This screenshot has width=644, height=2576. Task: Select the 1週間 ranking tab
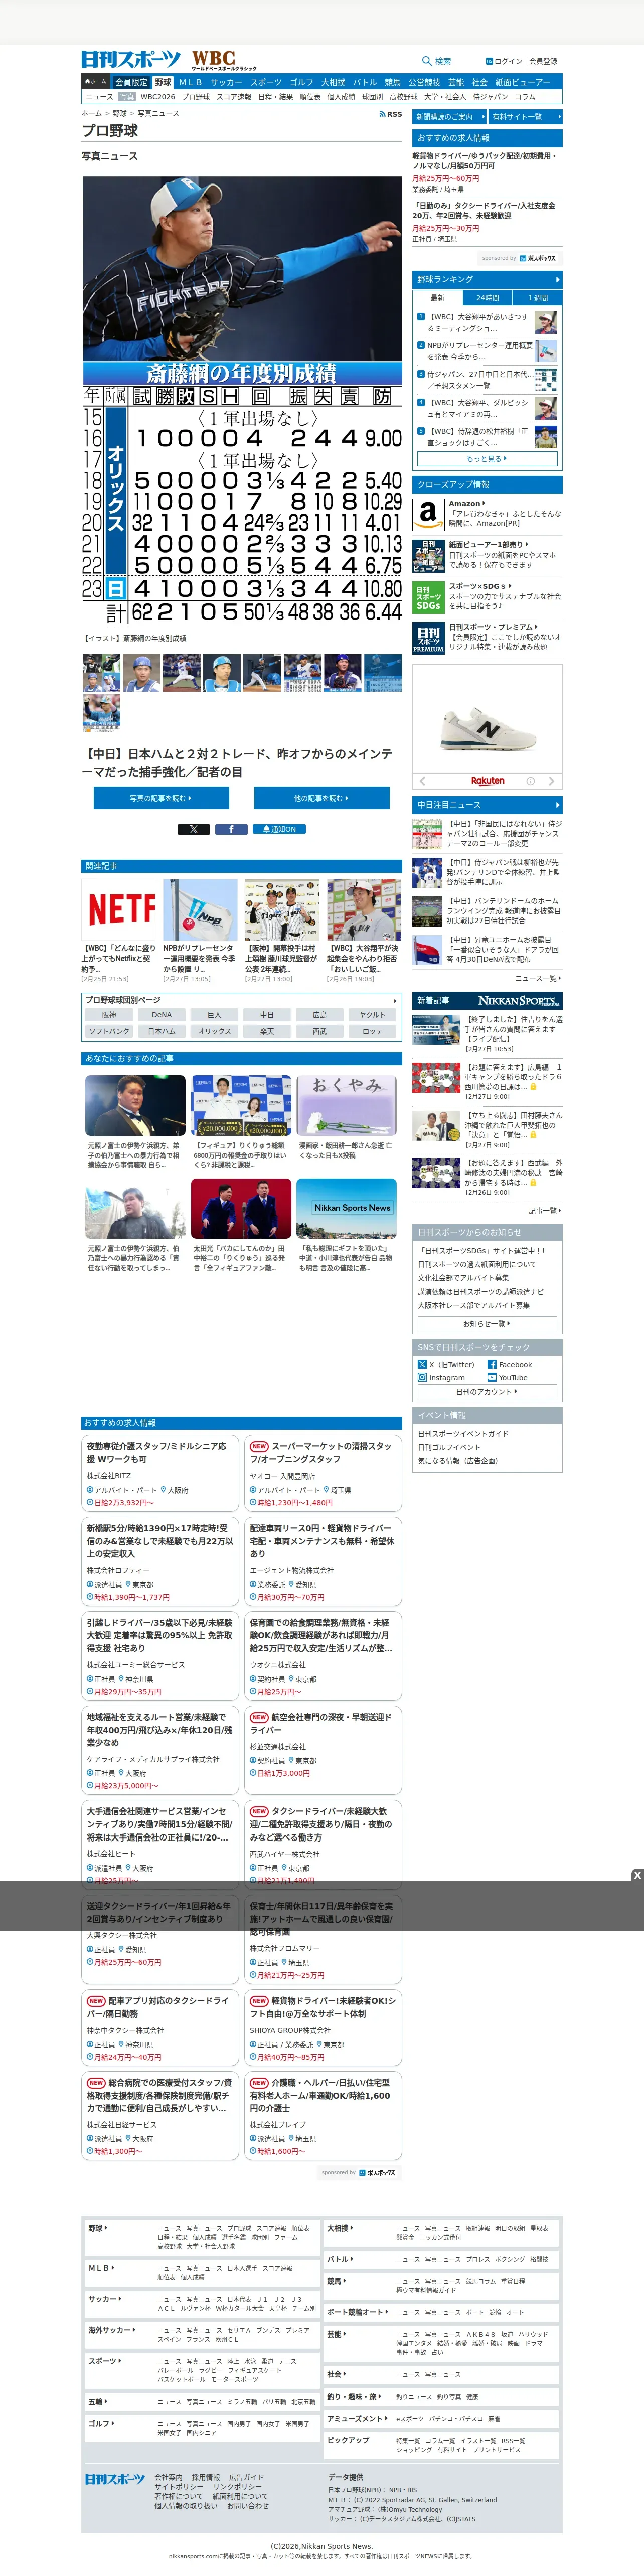[537, 298]
